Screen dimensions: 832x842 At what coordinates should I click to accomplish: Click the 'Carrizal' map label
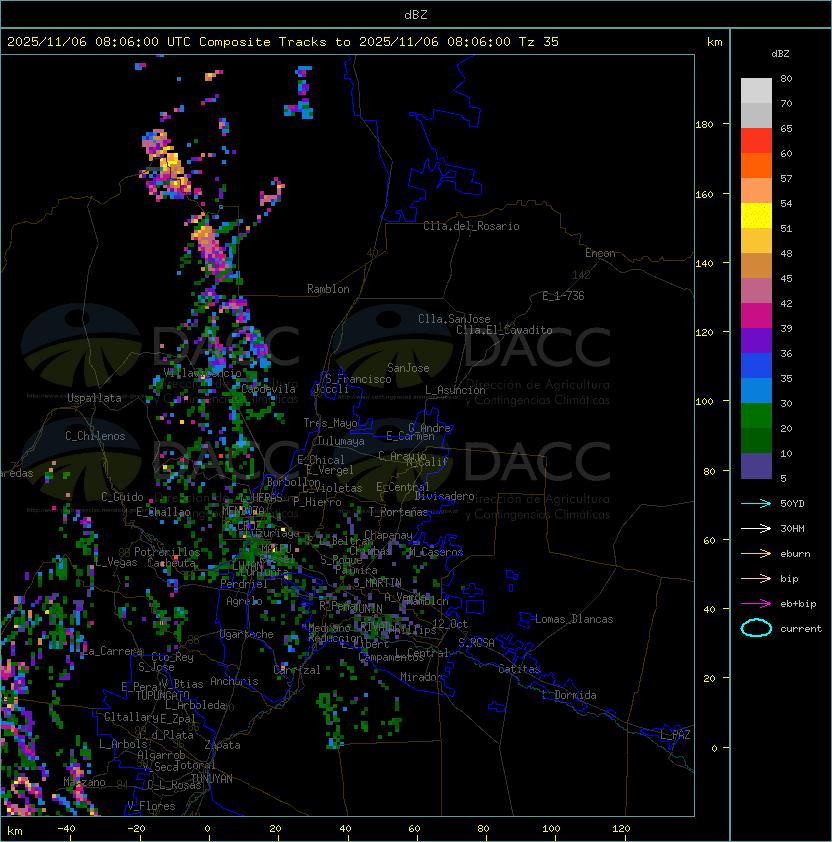point(297,670)
